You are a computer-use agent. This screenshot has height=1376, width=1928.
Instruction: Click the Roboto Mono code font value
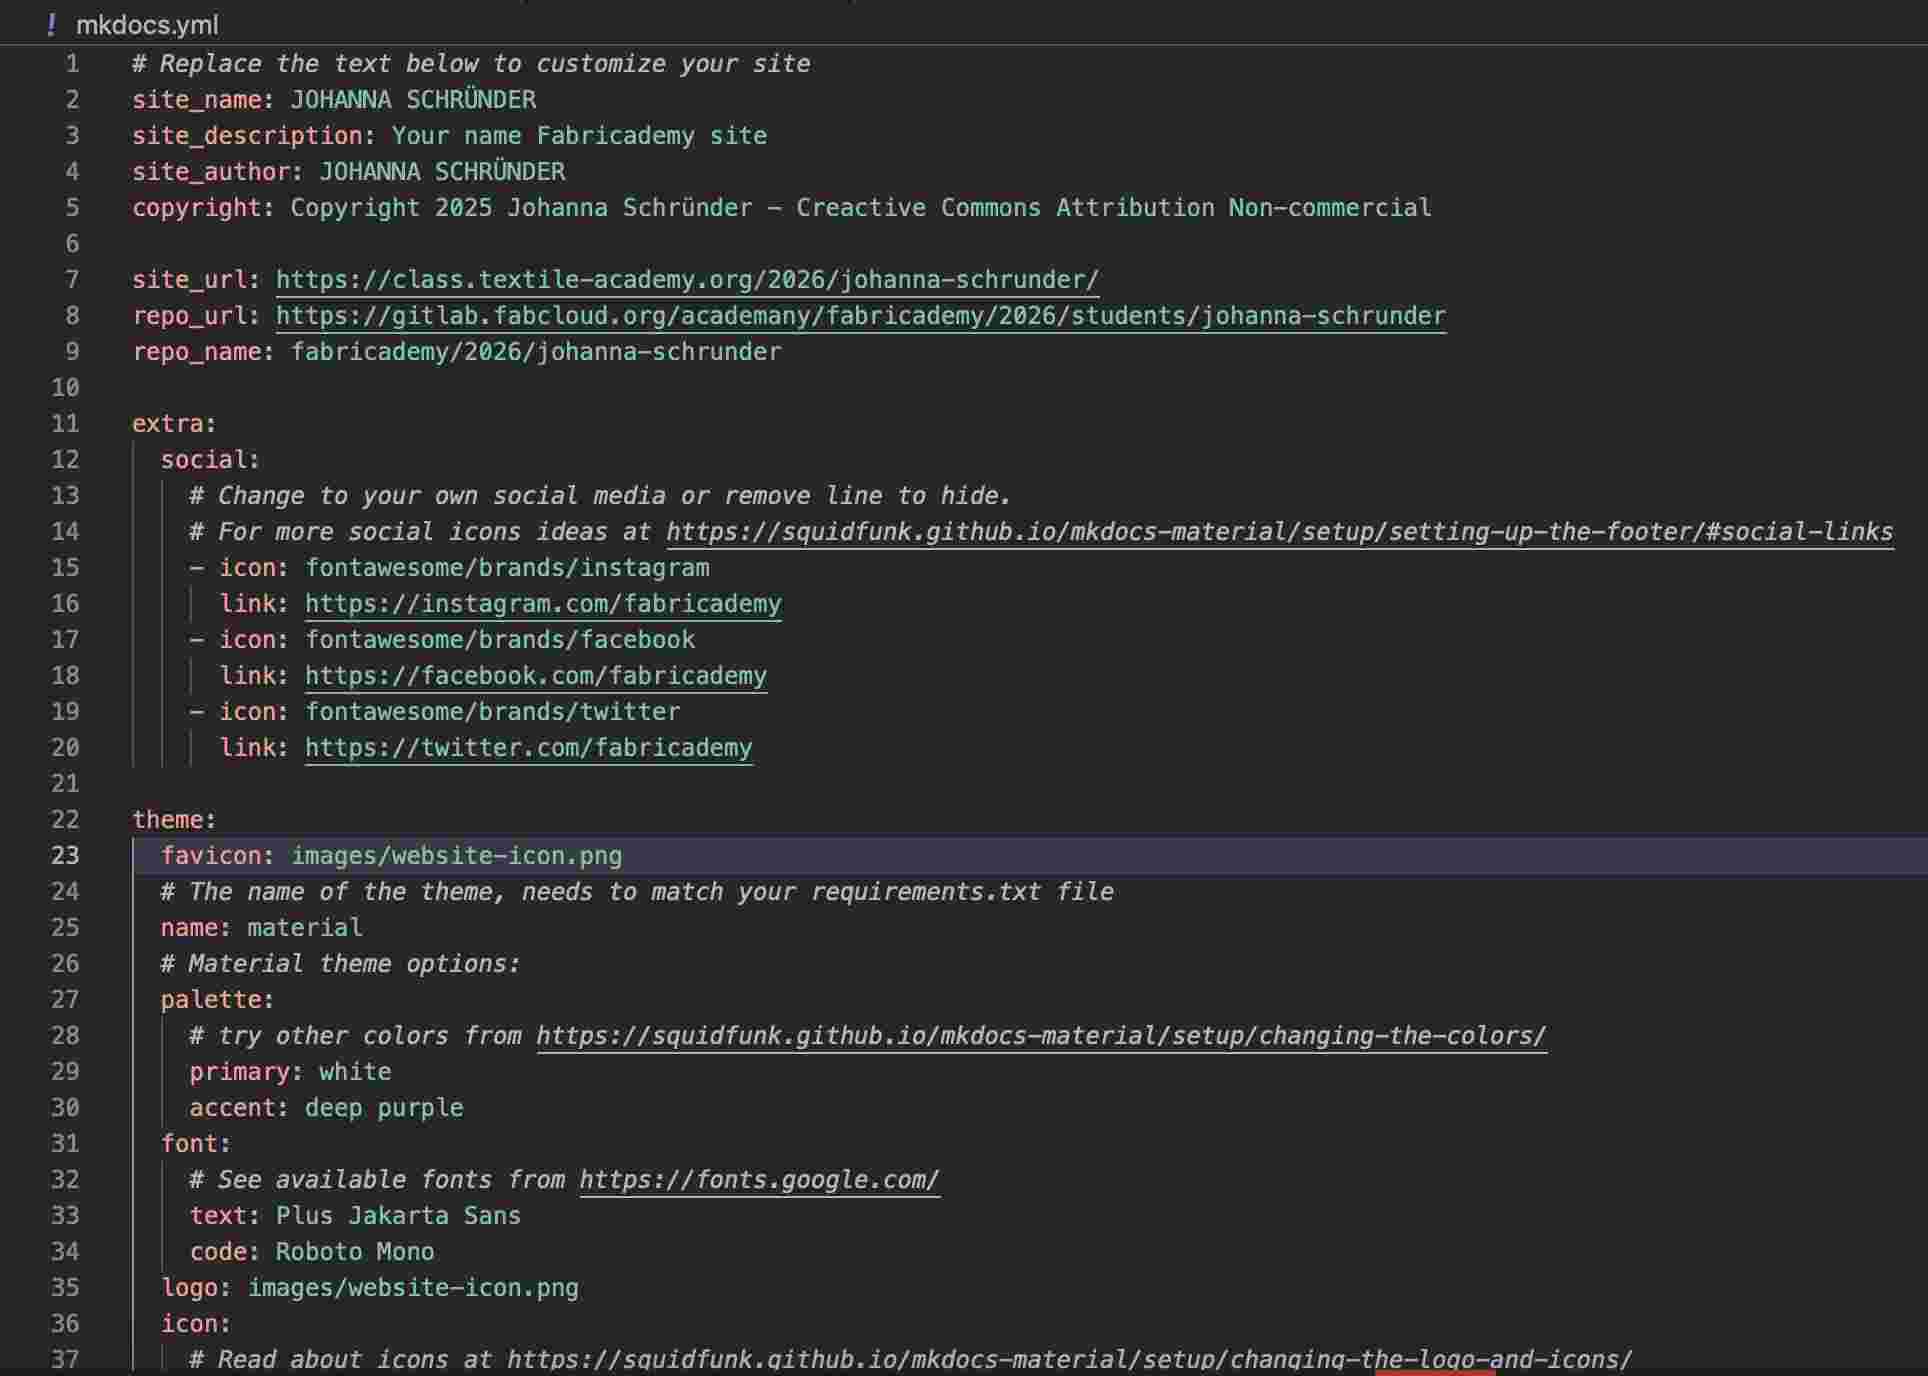click(355, 1252)
